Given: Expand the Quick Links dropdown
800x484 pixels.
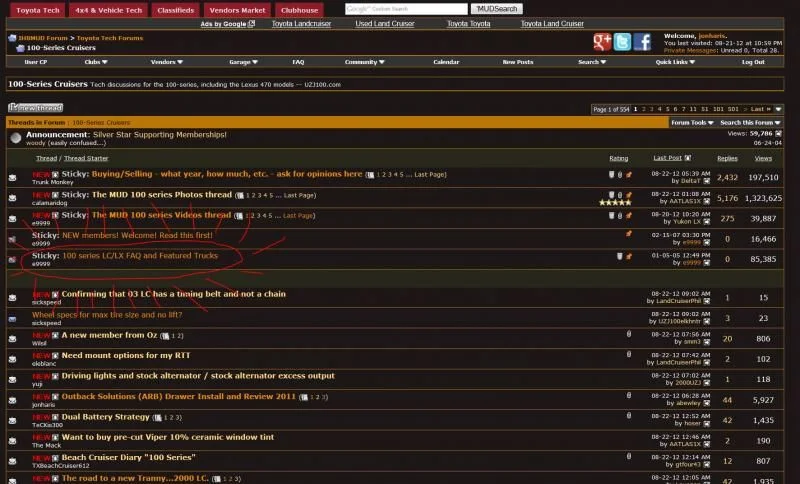Looking at the screenshot, I should (675, 62).
